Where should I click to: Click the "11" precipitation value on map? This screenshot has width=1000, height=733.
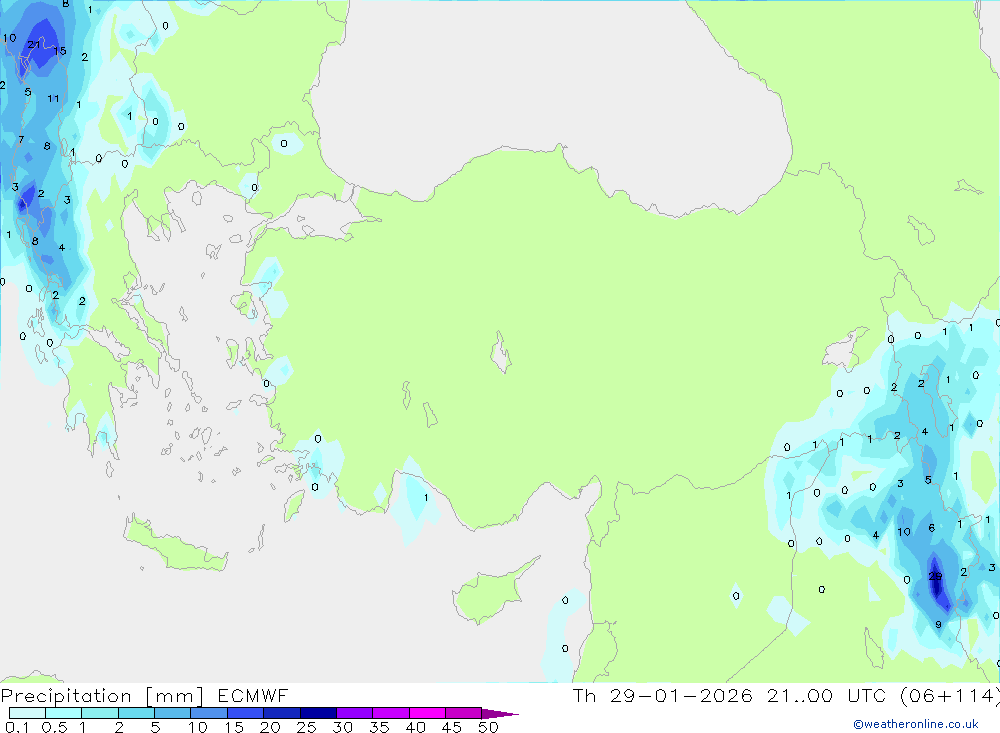[x=53, y=98]
